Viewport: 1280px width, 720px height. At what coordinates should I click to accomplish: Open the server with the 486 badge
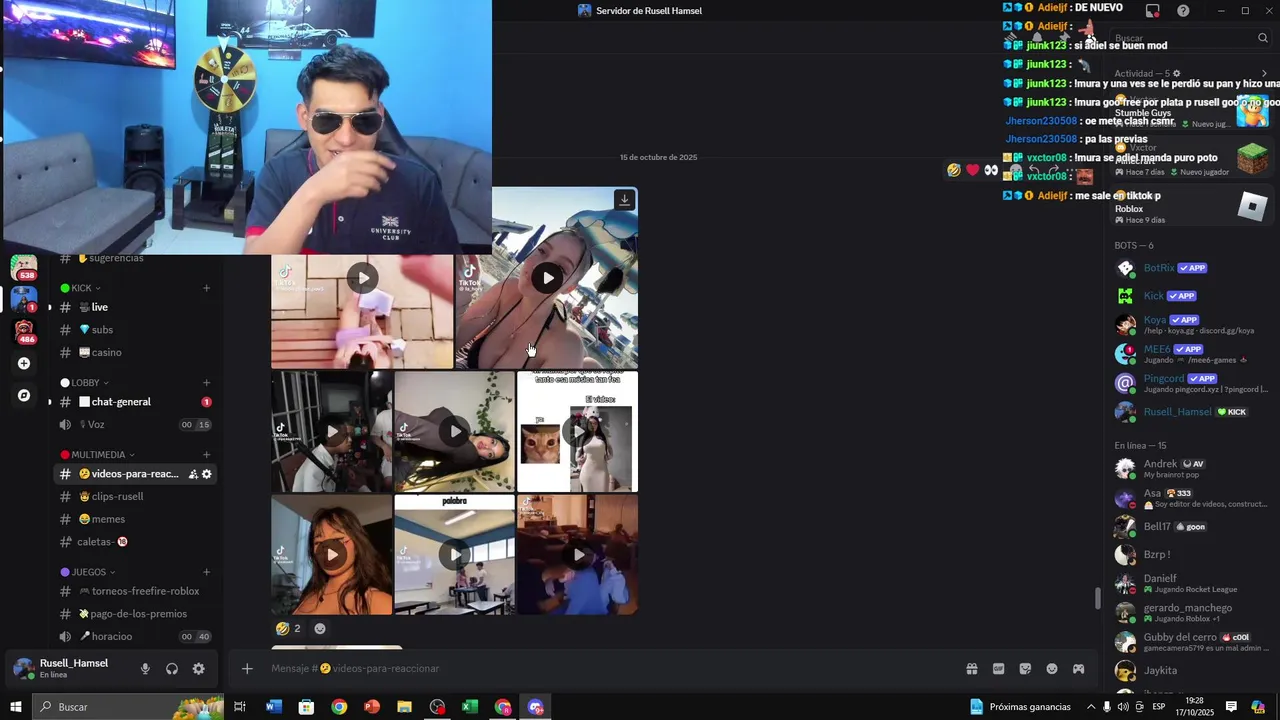(24, 331)
